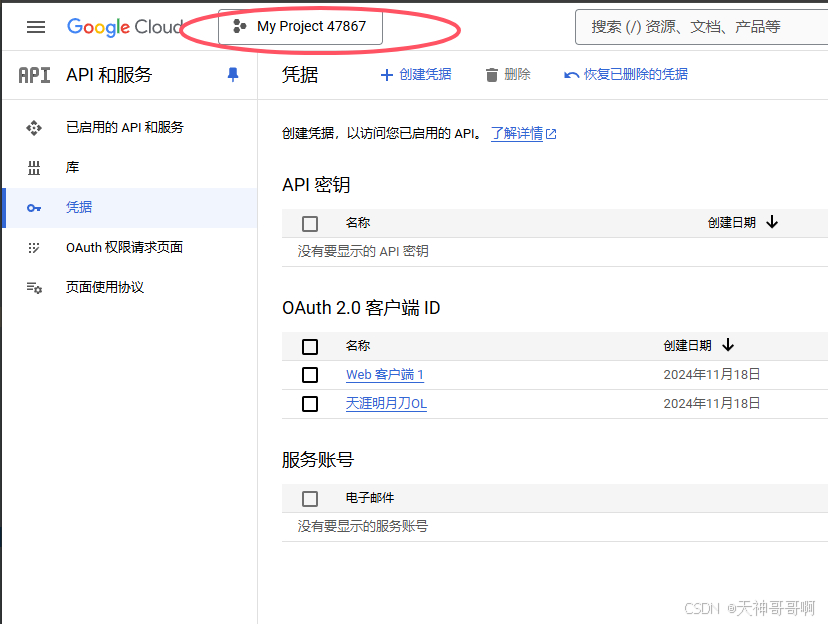Click the 2024年11月18日 date of 天涯明月刀OL
Screen dimensions: 828x624
(712, 404)
